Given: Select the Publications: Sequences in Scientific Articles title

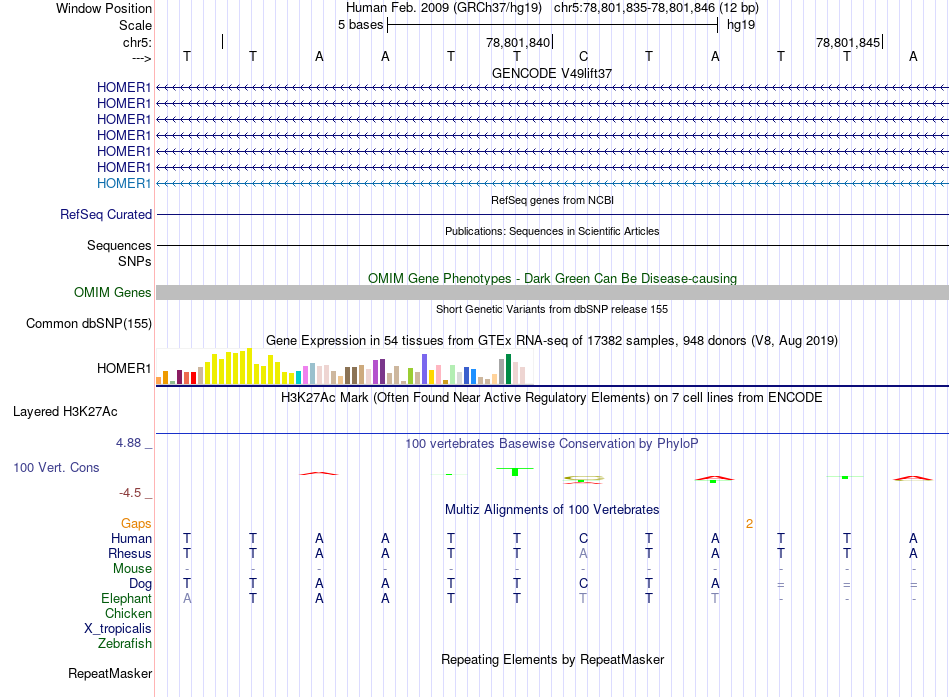Looking at the screenshot, I should pos(552,231).
